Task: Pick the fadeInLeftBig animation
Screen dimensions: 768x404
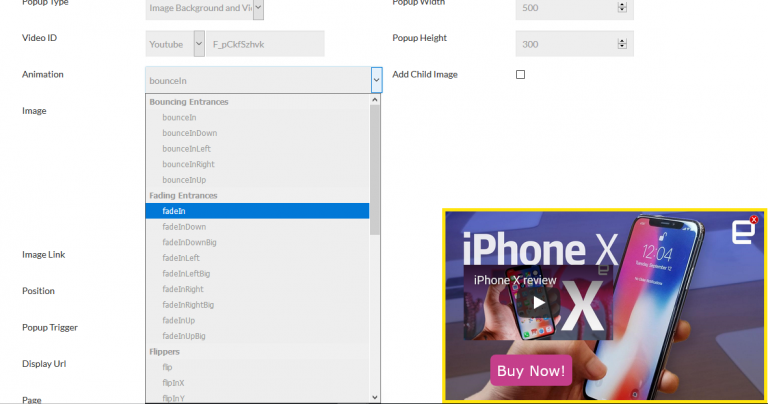Action: pos(186,273)
